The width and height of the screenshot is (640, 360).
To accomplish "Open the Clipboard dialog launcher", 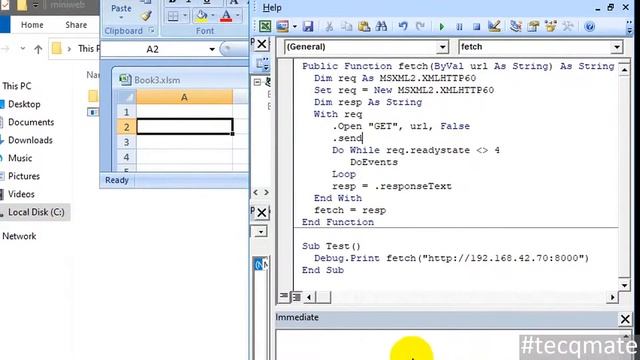I will (x=151, y=31).
